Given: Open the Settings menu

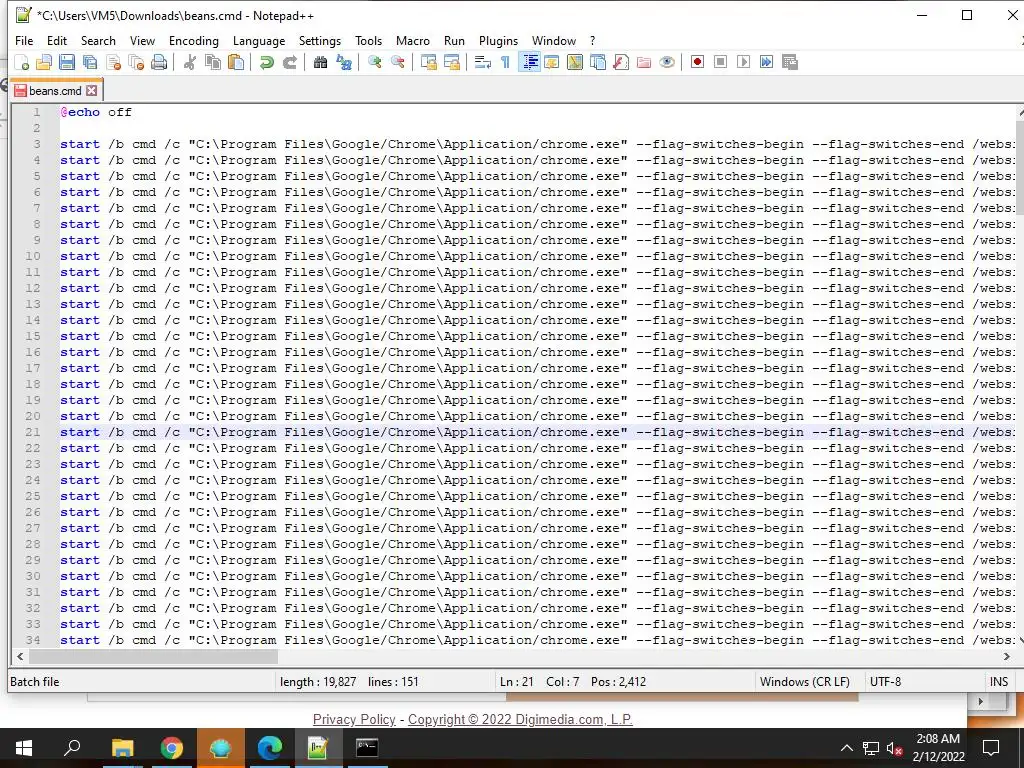Looking at the screenshot, I should [319, 40].
